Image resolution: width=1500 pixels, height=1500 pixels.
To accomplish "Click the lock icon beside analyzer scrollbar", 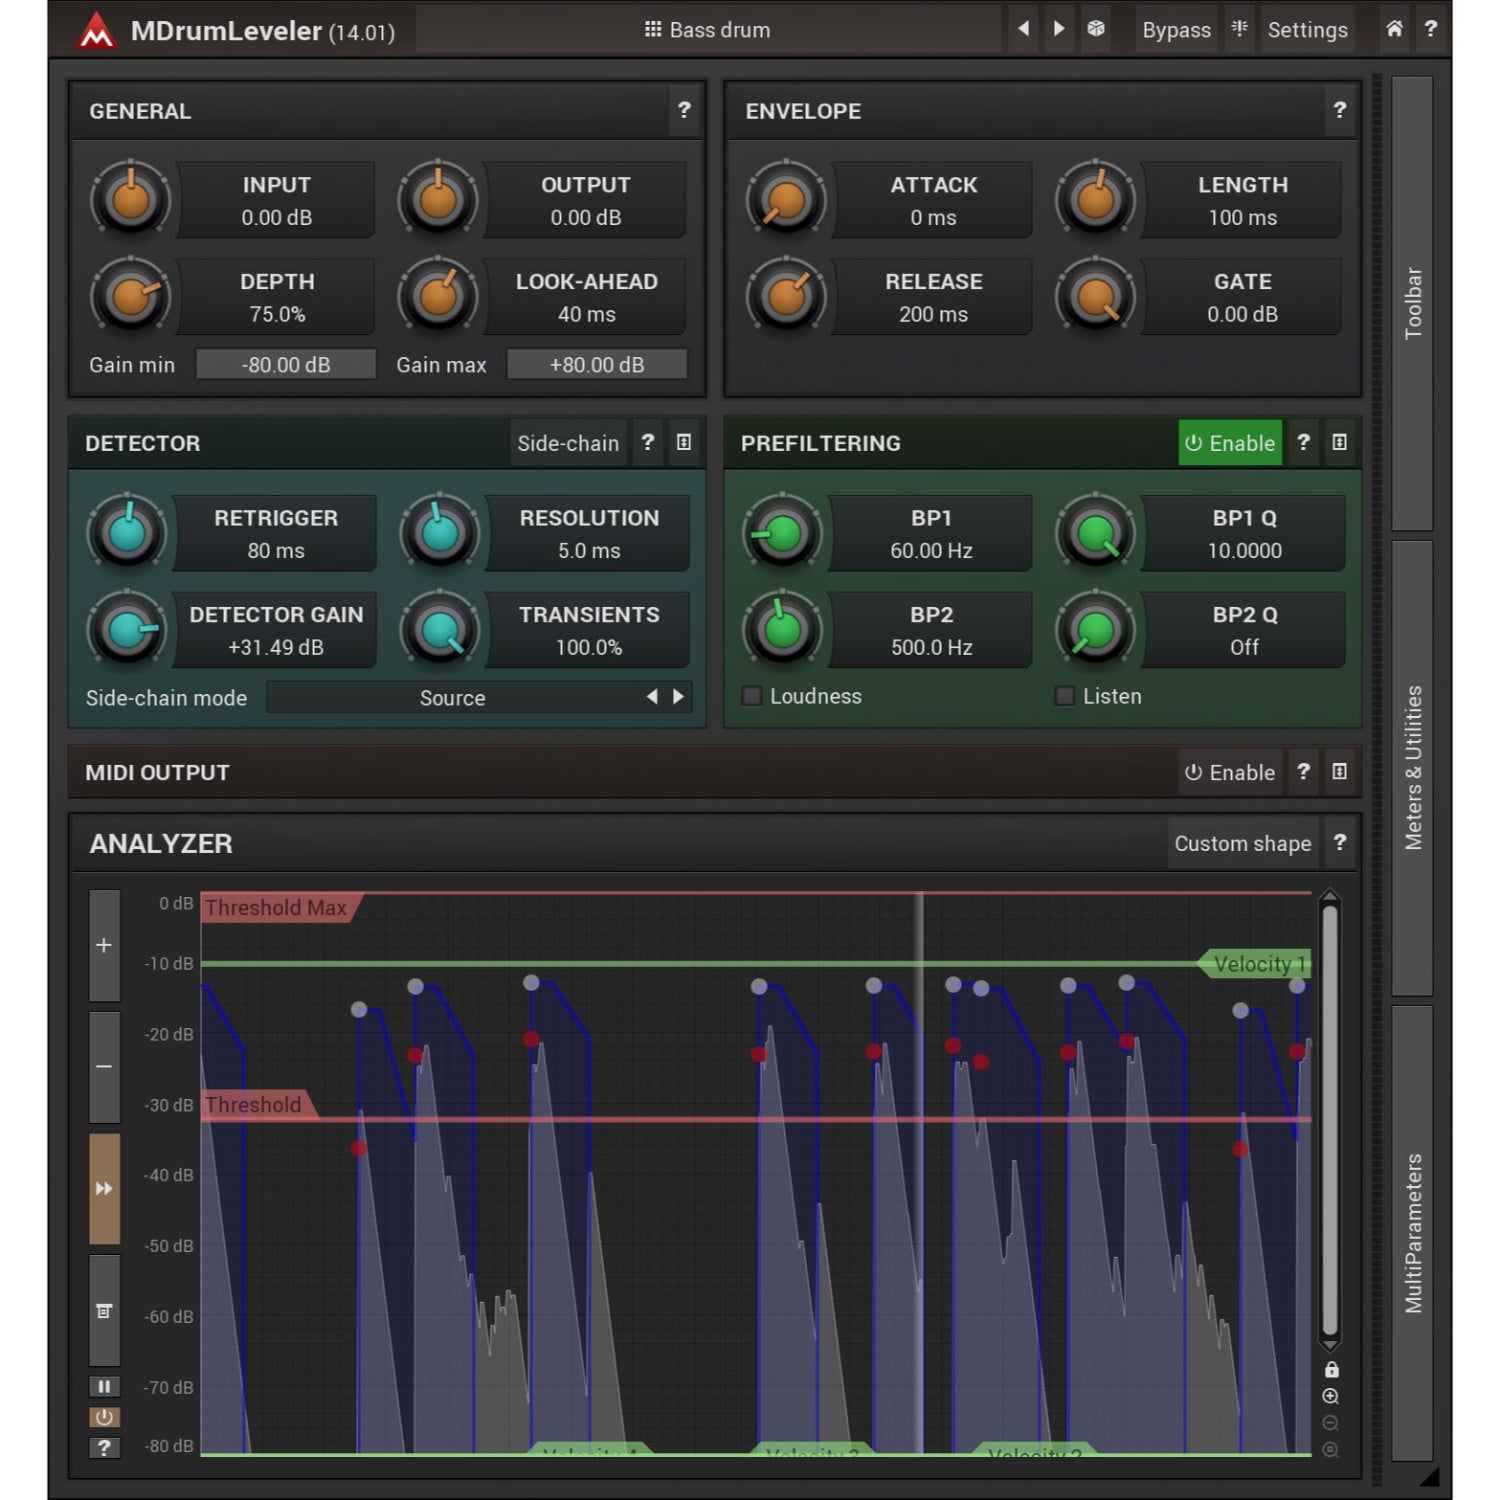I will 1331,1370.
